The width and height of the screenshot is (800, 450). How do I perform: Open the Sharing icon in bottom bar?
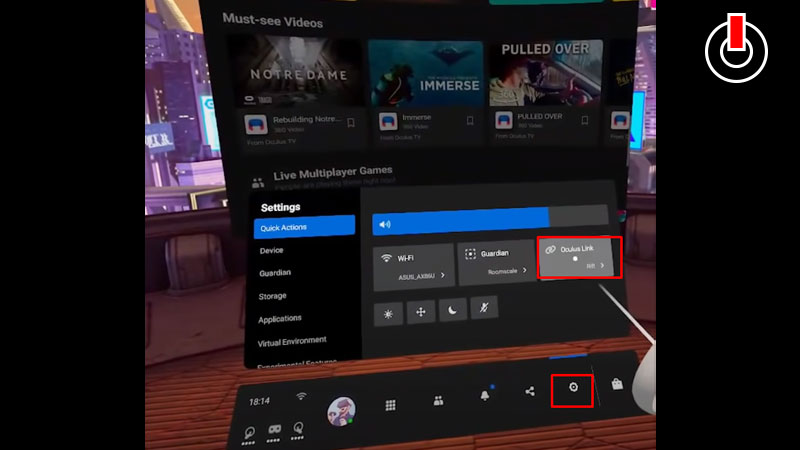(x=530, y=391)
